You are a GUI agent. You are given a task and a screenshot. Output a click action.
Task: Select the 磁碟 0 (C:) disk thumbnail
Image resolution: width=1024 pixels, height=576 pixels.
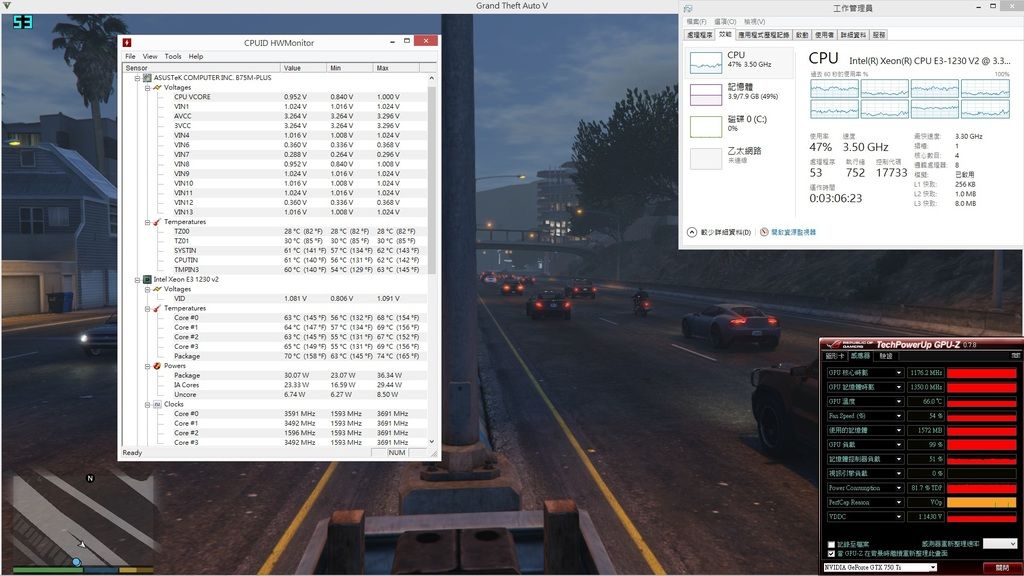[x=706, y=127]
